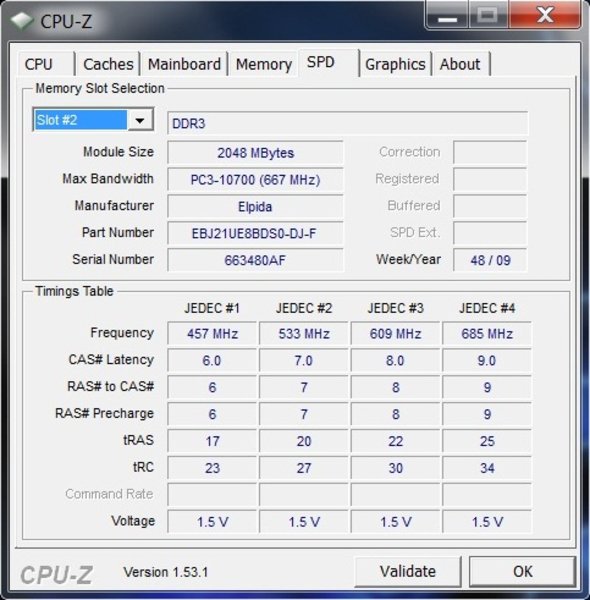This screenshot has height=600, width=590.
Task: Click part number EBJ21UE8BDS0-DJ-F
Action: click(x=255, y=233)
